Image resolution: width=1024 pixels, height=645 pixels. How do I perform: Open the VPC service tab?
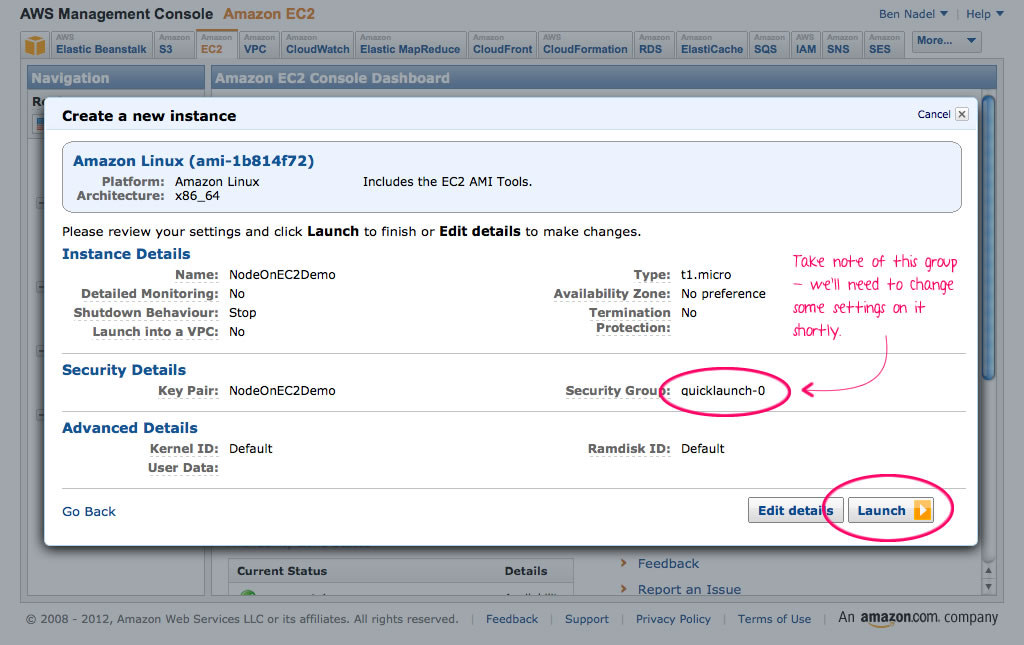point(259,45)
